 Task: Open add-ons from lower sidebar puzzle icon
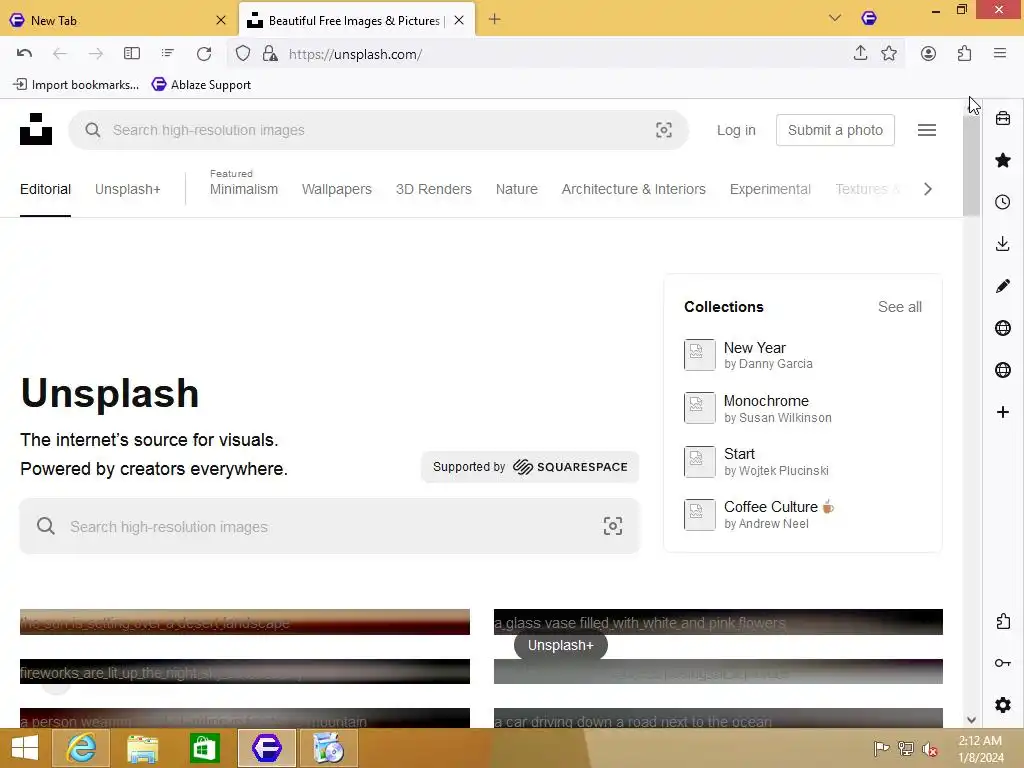[1003, 621]
